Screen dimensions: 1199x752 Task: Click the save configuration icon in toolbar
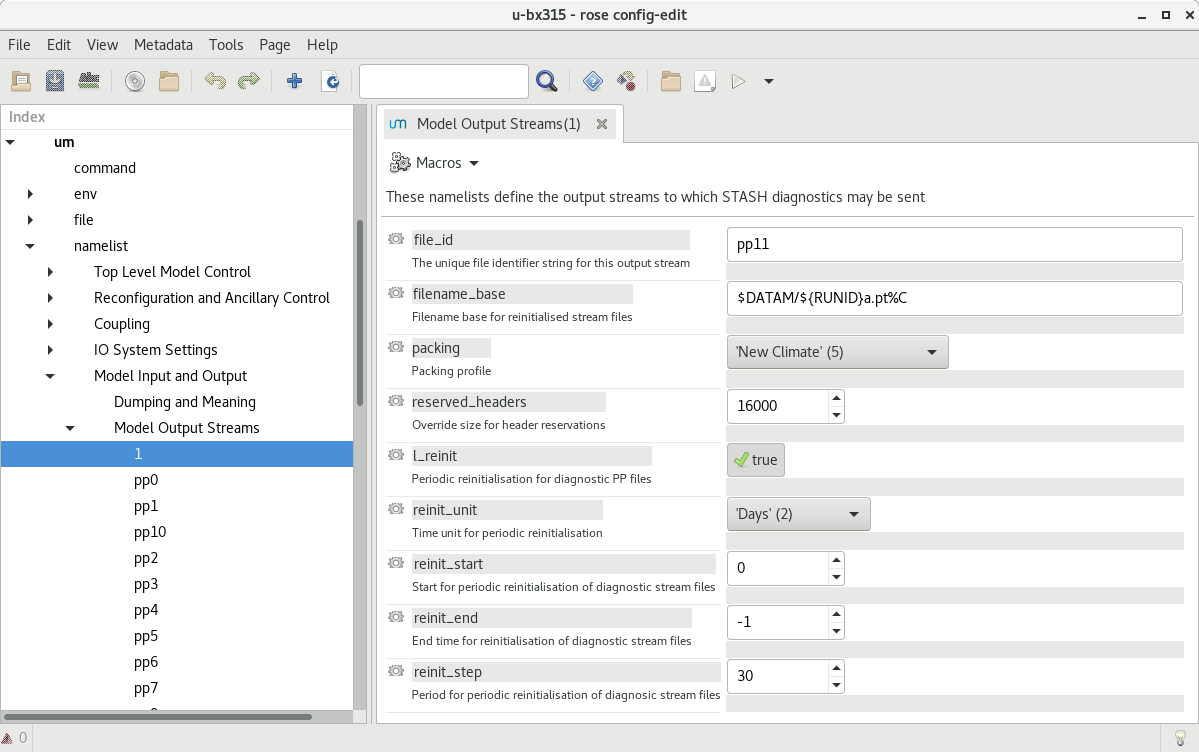coord(55,81)
